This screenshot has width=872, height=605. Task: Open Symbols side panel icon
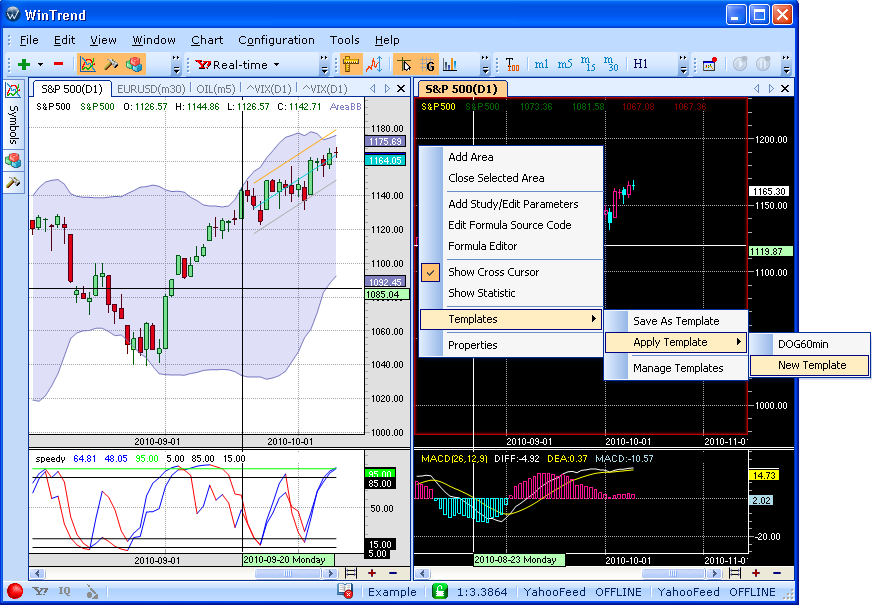[x=13, y=90]
